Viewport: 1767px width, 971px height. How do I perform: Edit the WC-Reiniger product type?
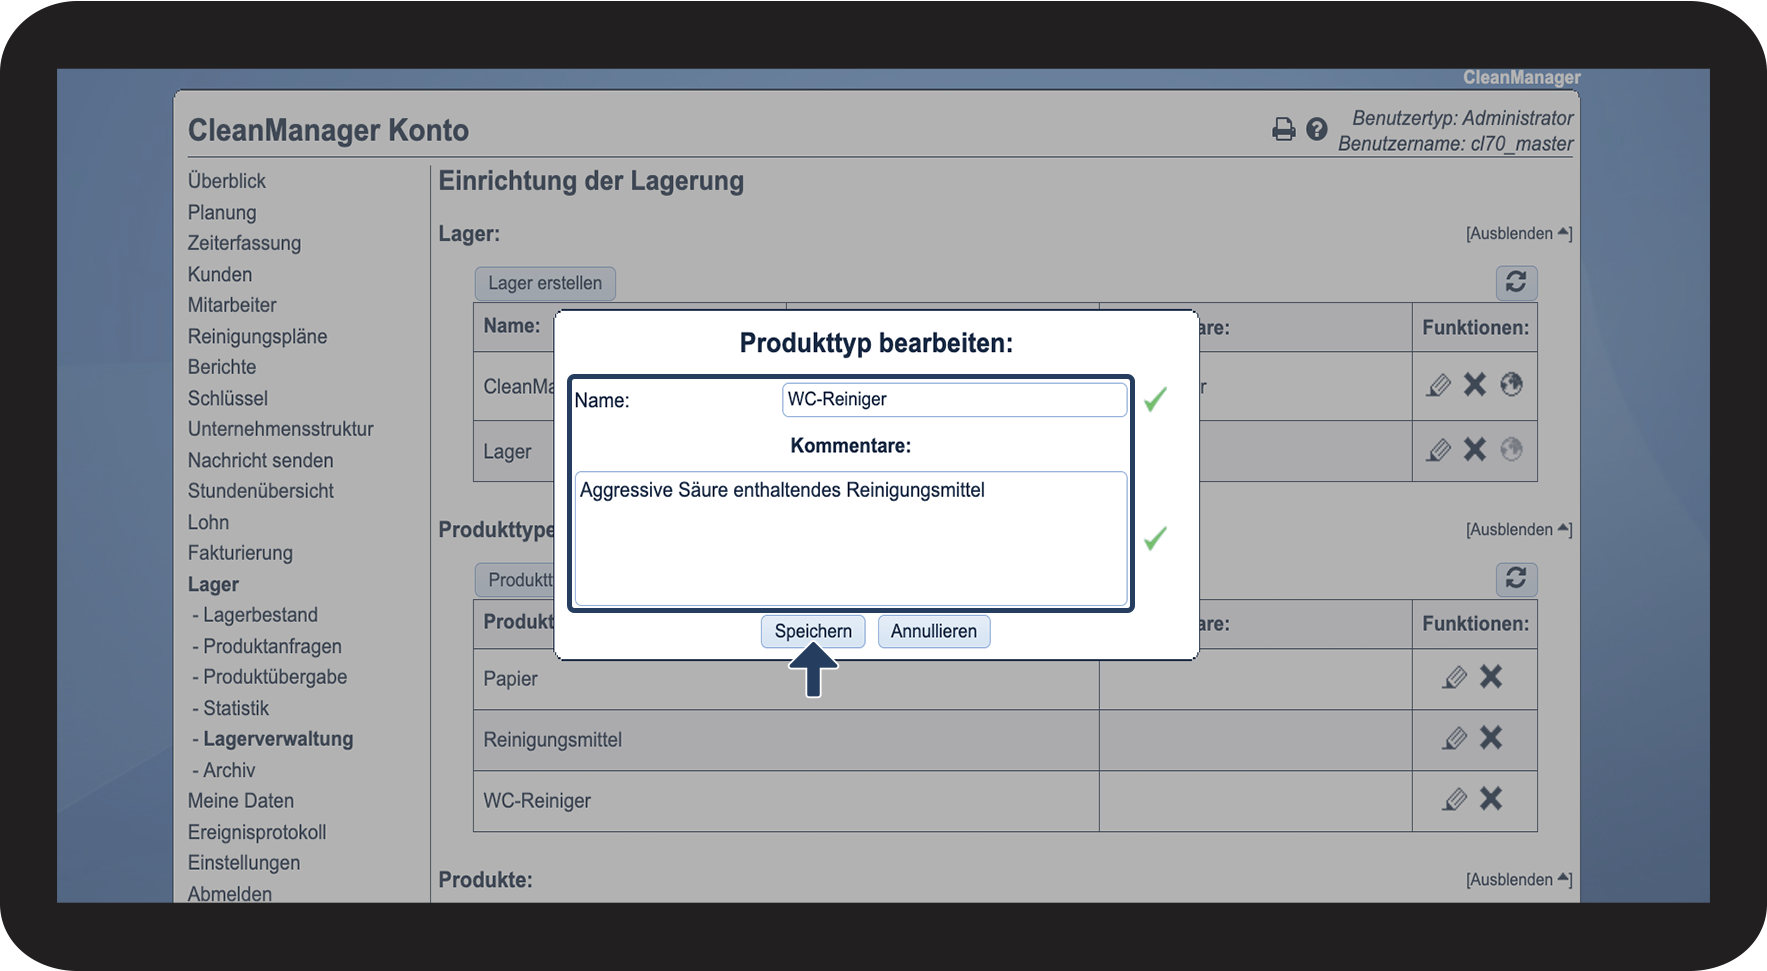click(1455, 800)
